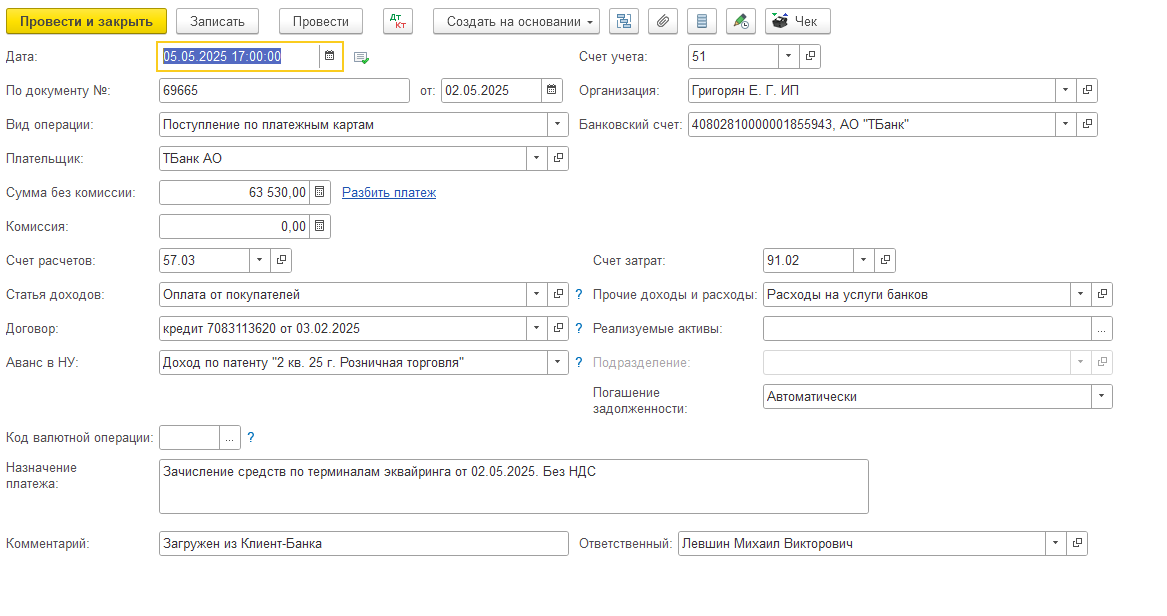Image resolution: width=1167 pixels, height=616 pixels.
Task: Expand the Вид операции dropdown
Action: click(558, 125)
